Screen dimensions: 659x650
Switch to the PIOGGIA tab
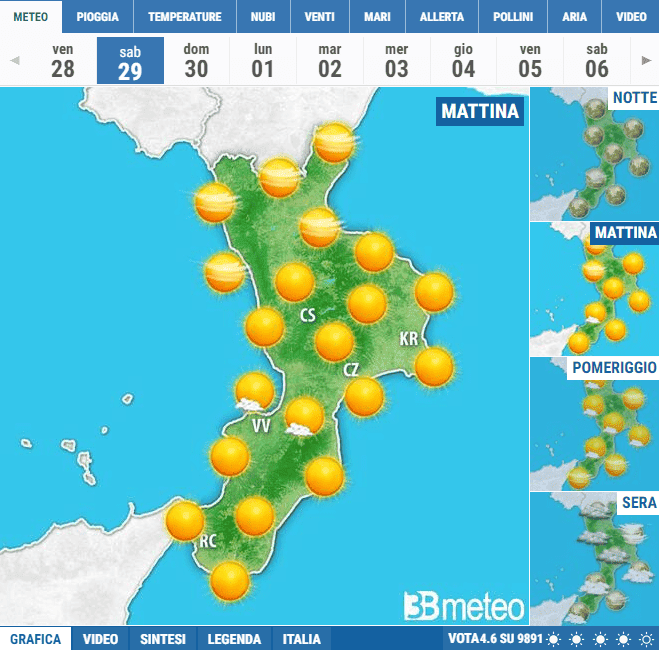[98, 17]
